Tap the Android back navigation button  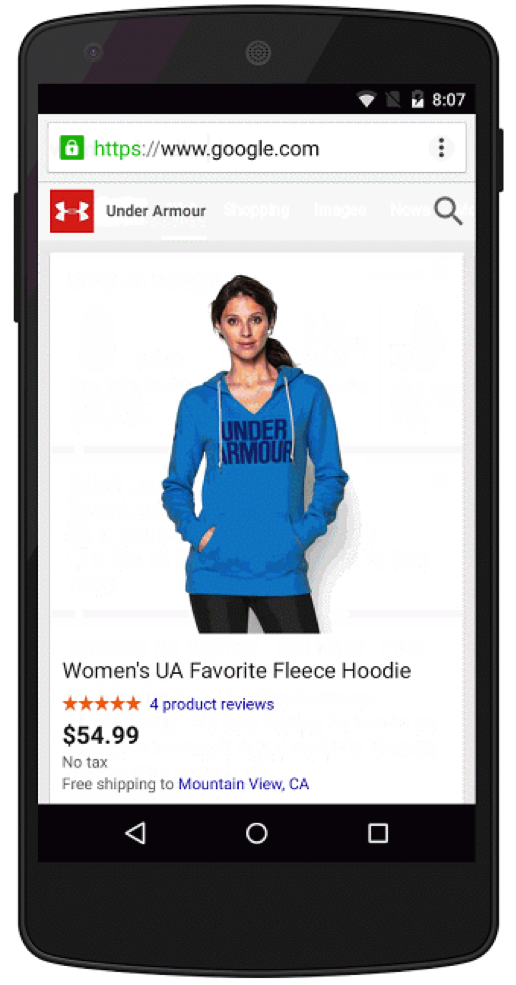click(134, 833)
